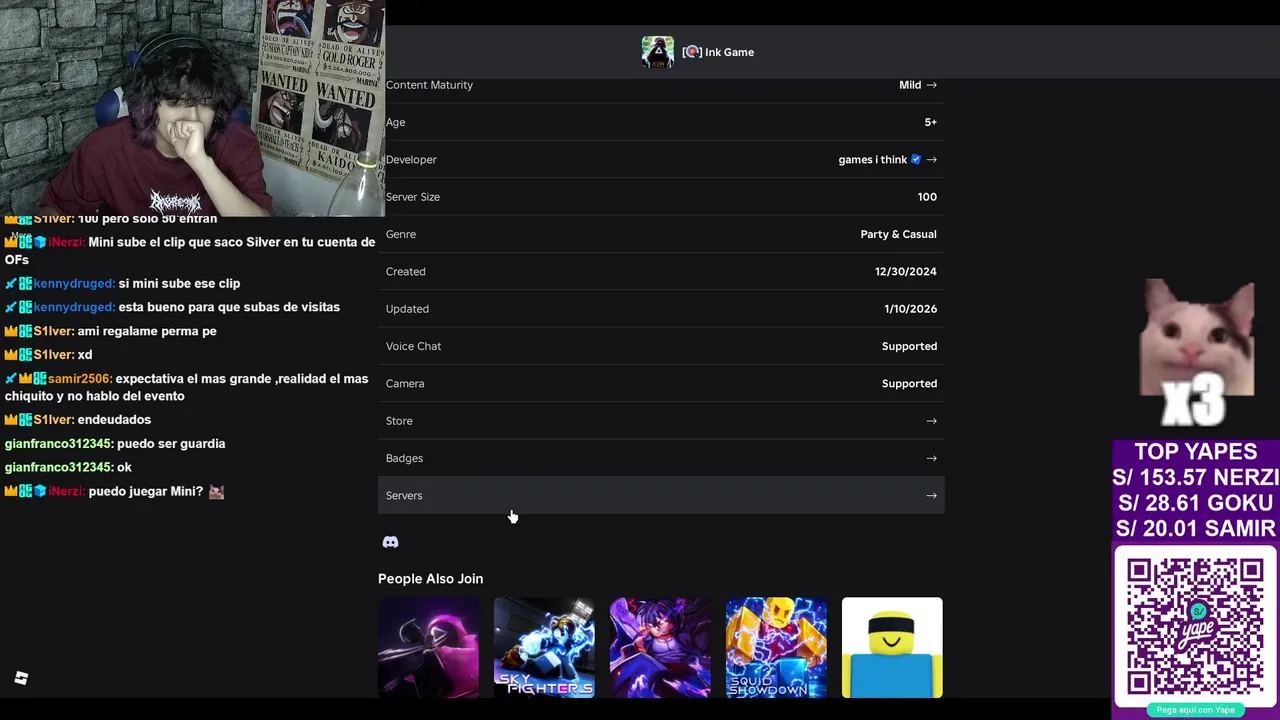The image size is (1280, 720).
Task: Click S1lver message endeudados
Action: click(114, 419)
